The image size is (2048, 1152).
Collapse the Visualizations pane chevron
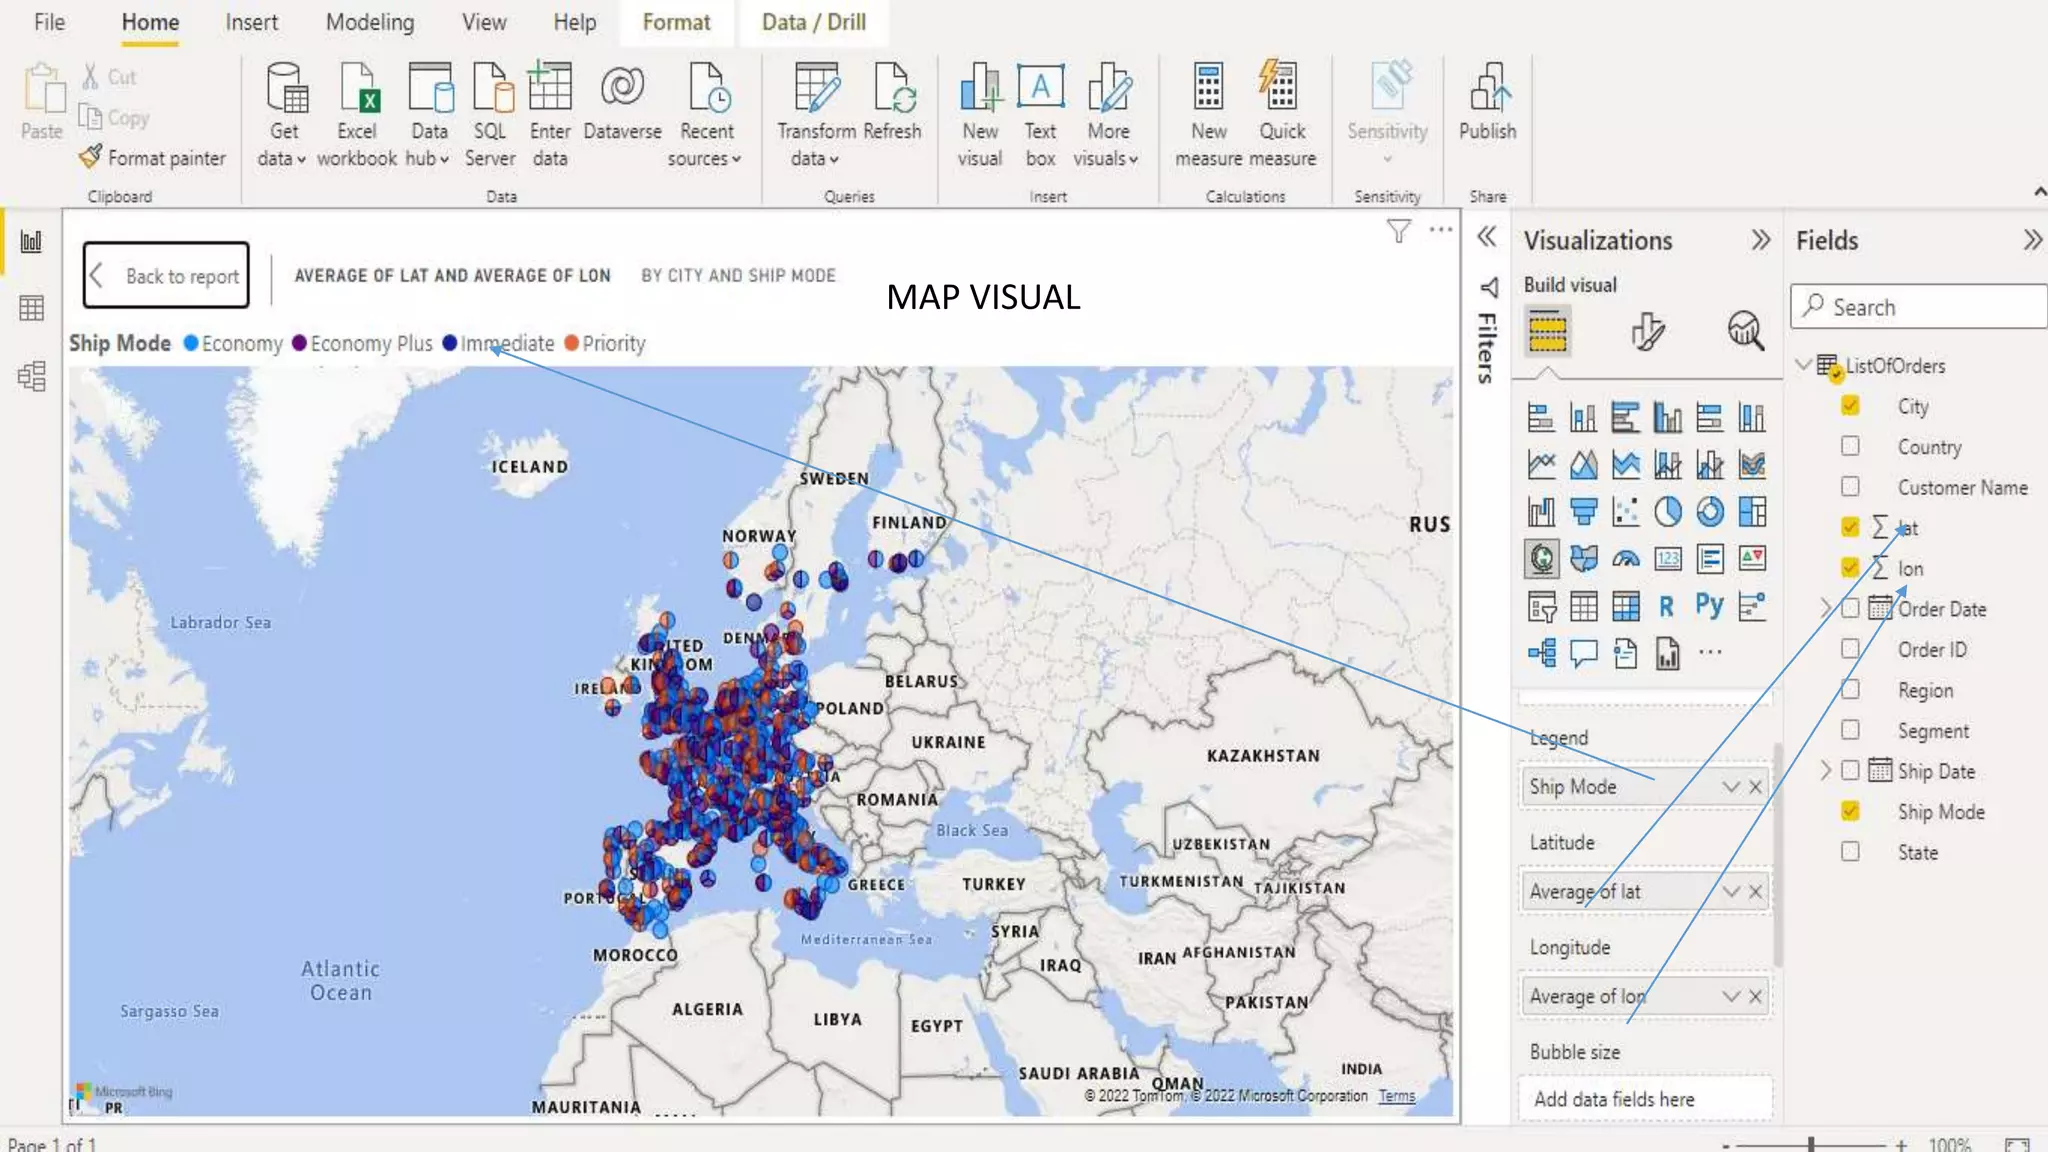(1760, 240)
